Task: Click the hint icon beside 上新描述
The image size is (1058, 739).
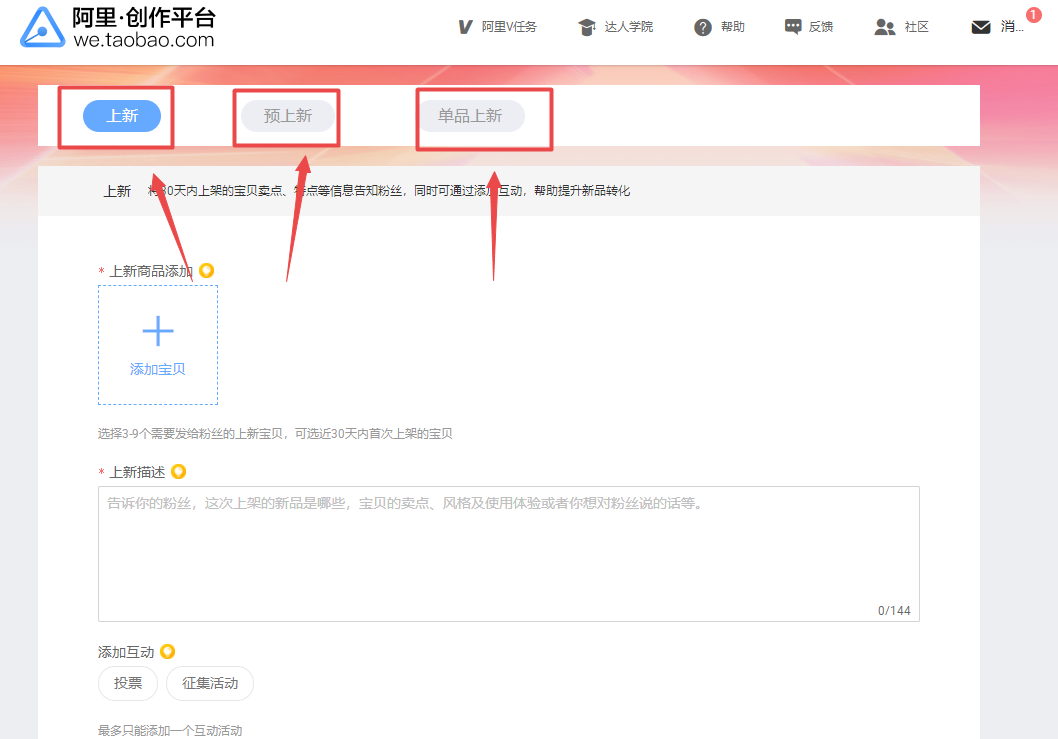Action: click(178, 472)
